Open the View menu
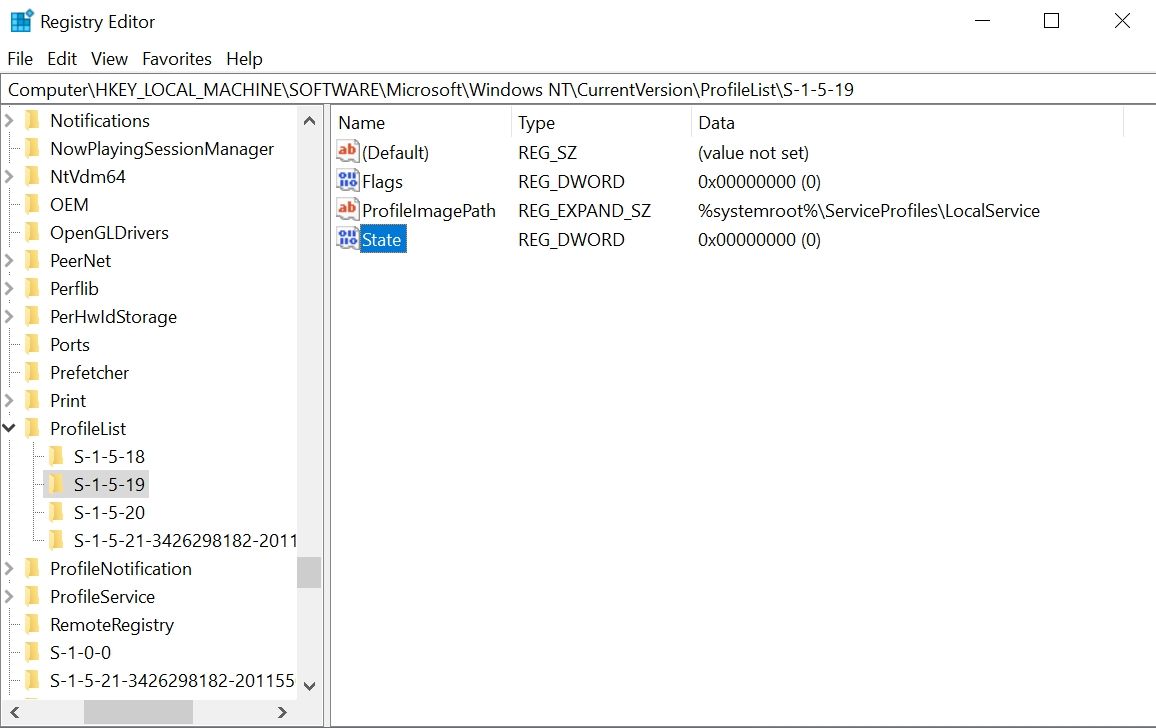 coord(108,58)
